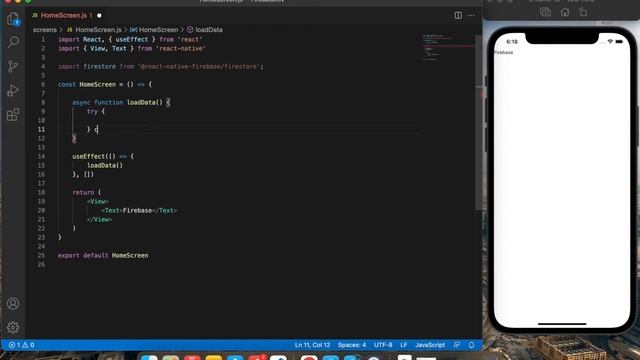
Task: Click the HomeScreen.js breadcrumb item
Action: pyautogui.click(x=95, y=30)
